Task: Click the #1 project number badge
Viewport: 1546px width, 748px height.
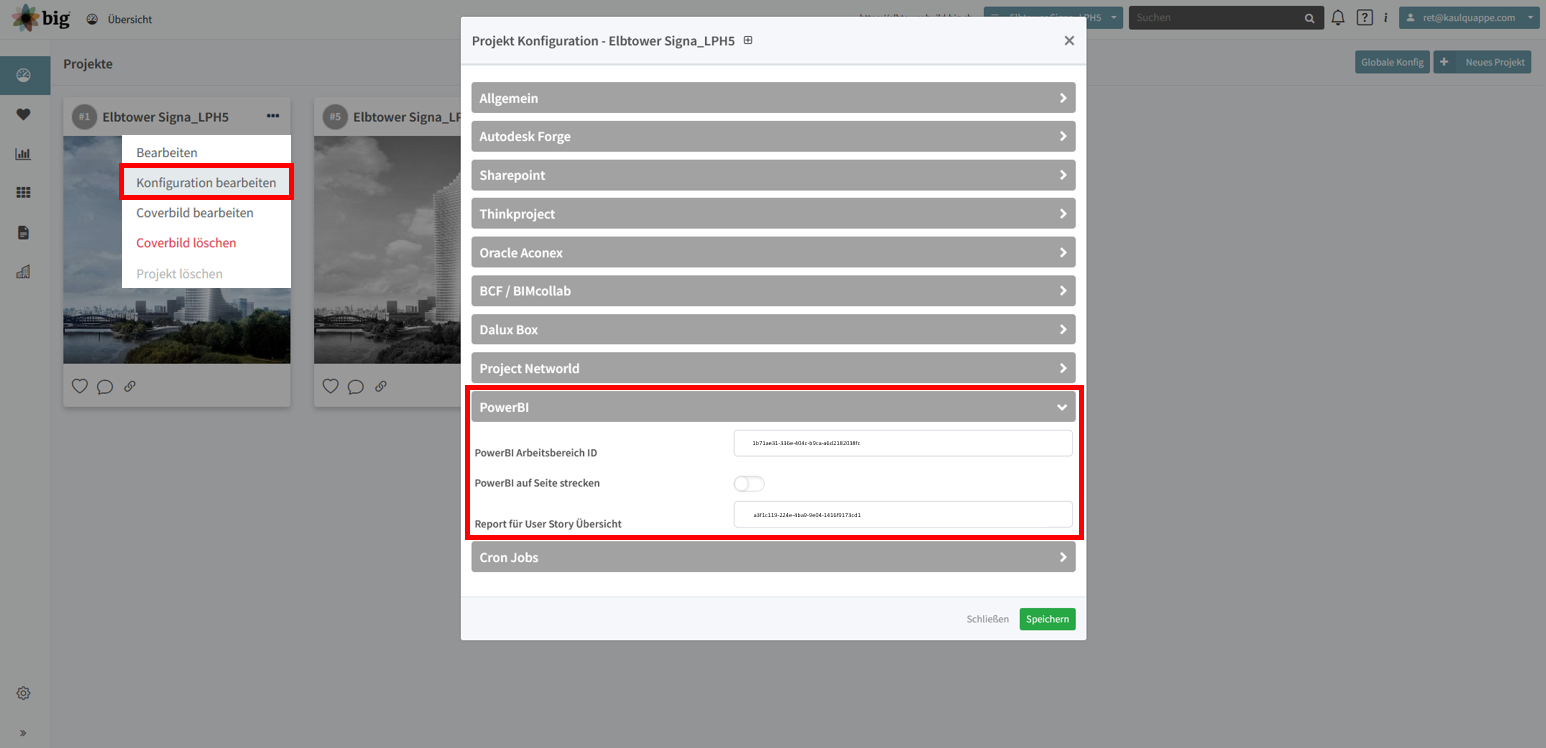Action: click(84, 117)
